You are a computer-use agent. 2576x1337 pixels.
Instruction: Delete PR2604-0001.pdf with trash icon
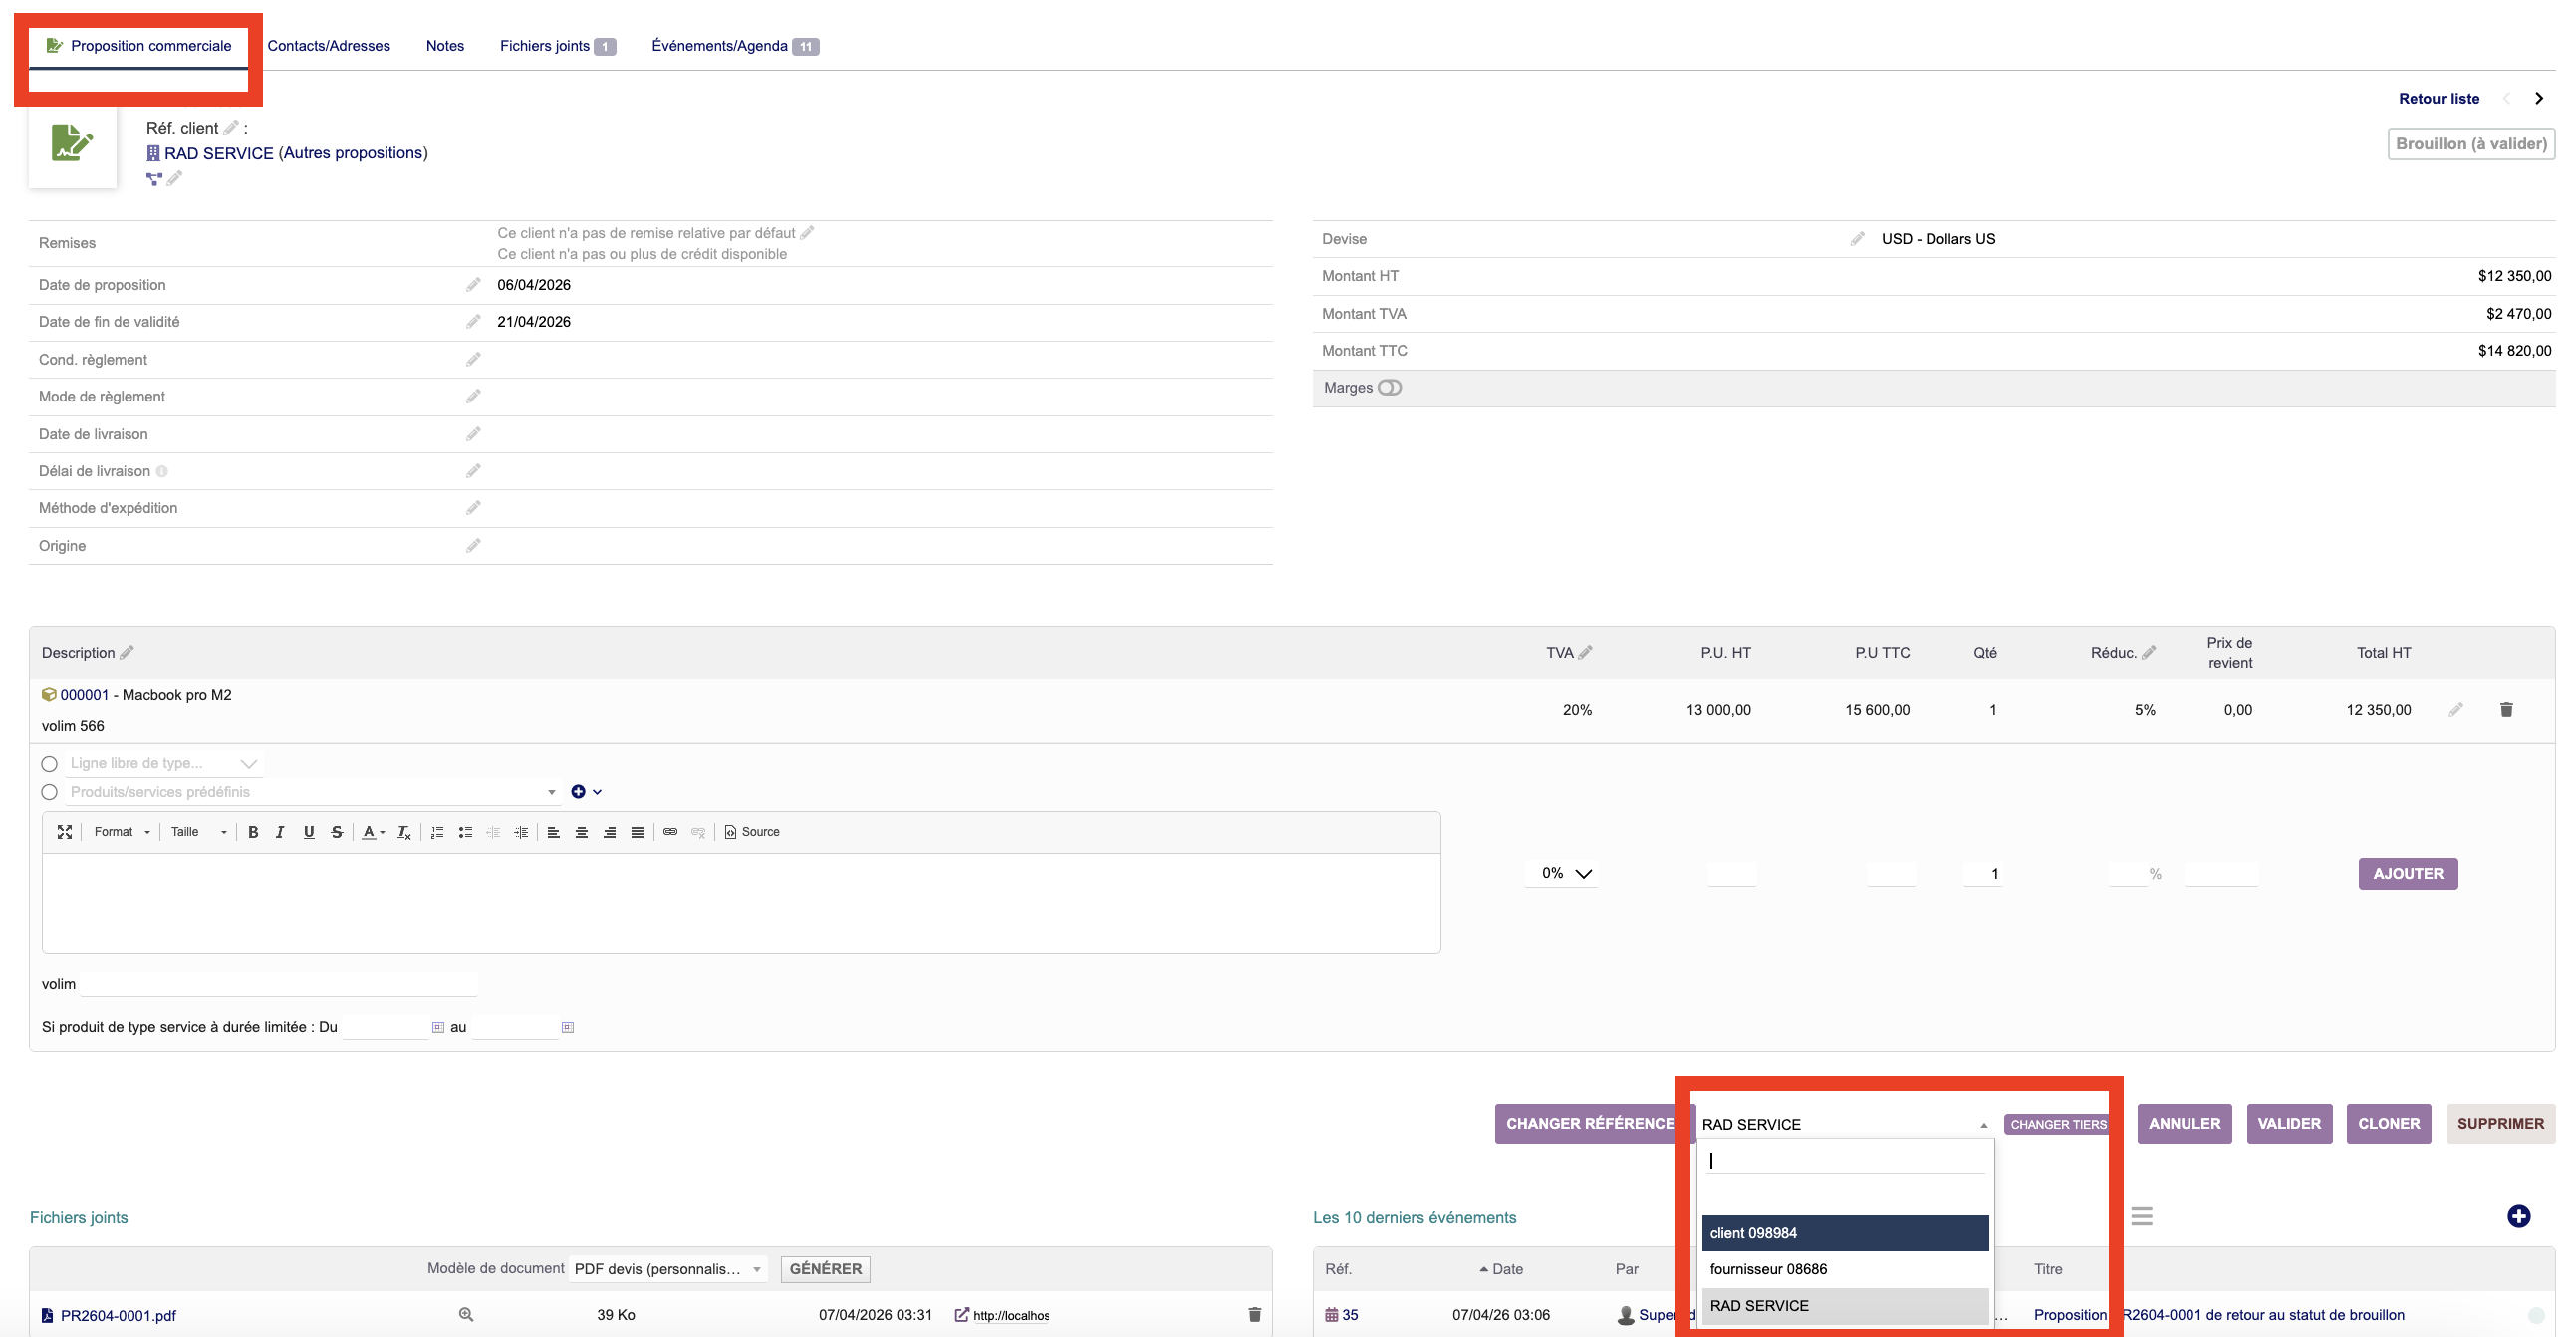tap(1254, 1315)
